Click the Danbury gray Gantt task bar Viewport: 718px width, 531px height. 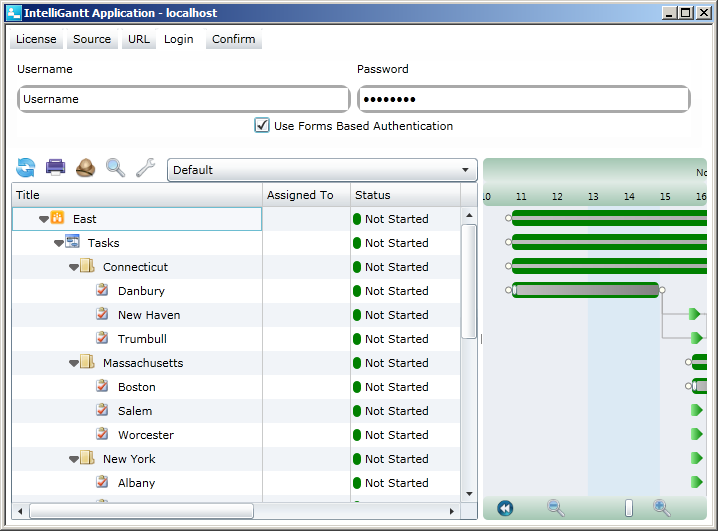586,290
